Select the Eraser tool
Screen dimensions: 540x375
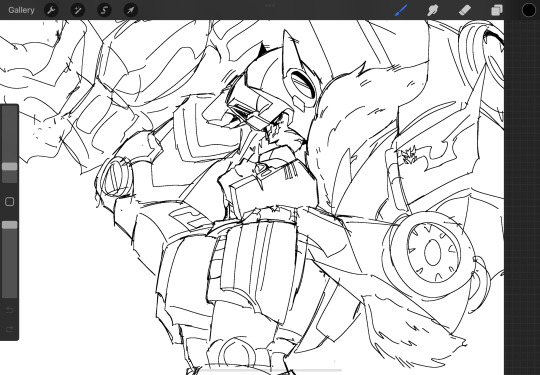click(x=465, y=10)
